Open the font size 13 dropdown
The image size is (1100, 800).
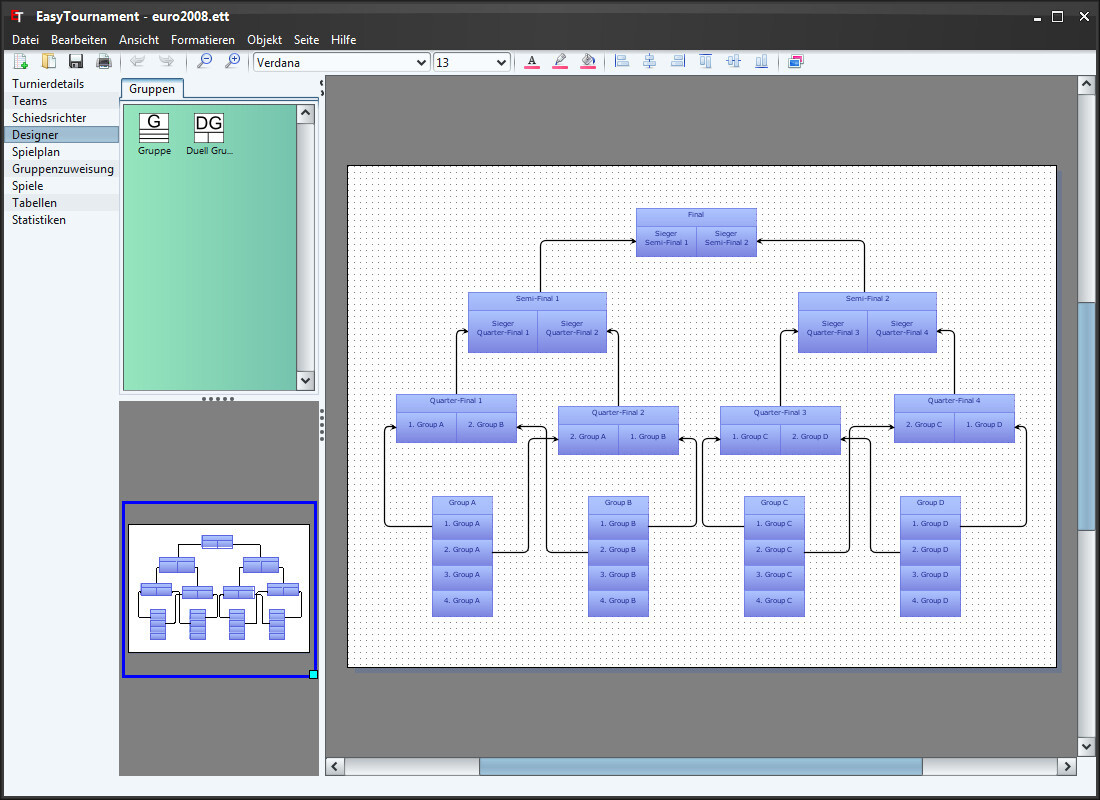click(471, 62)
